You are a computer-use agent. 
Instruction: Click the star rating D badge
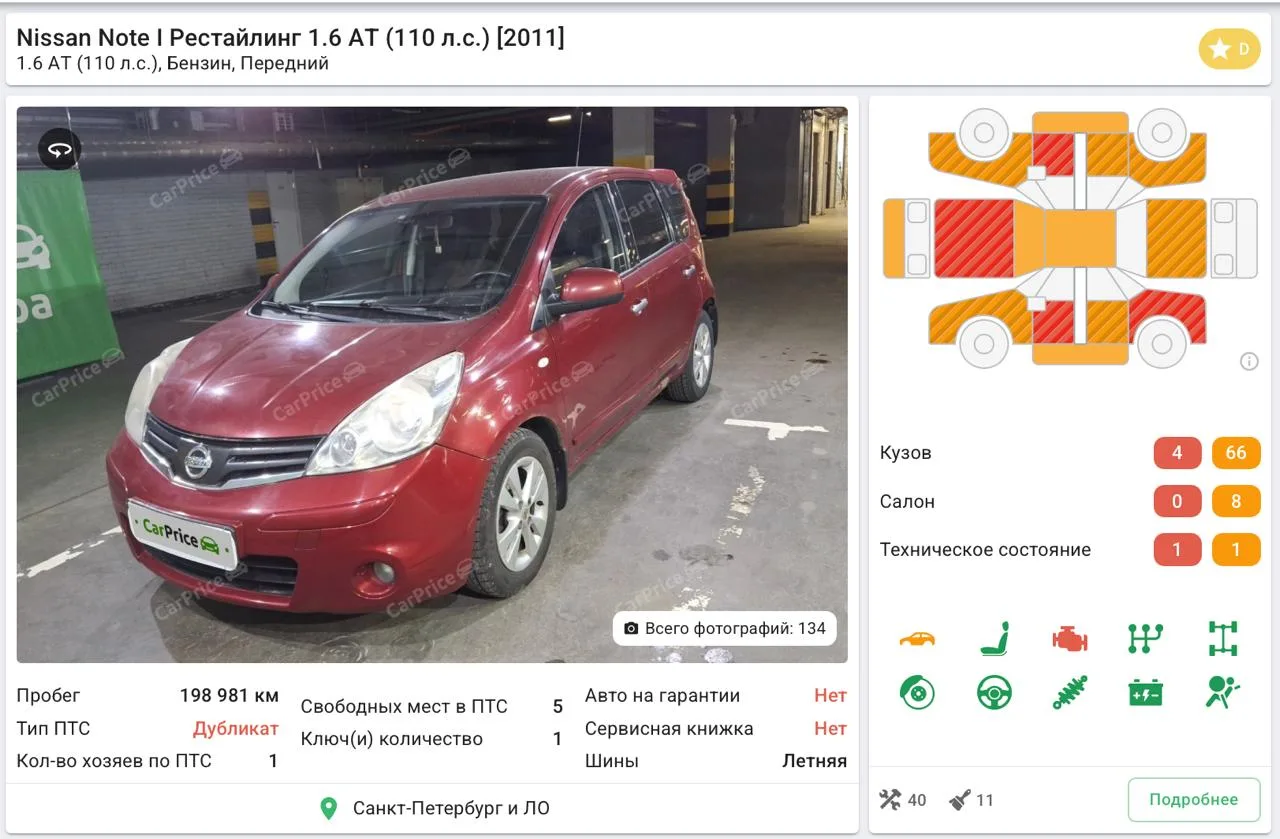(x=1229, y=49)
